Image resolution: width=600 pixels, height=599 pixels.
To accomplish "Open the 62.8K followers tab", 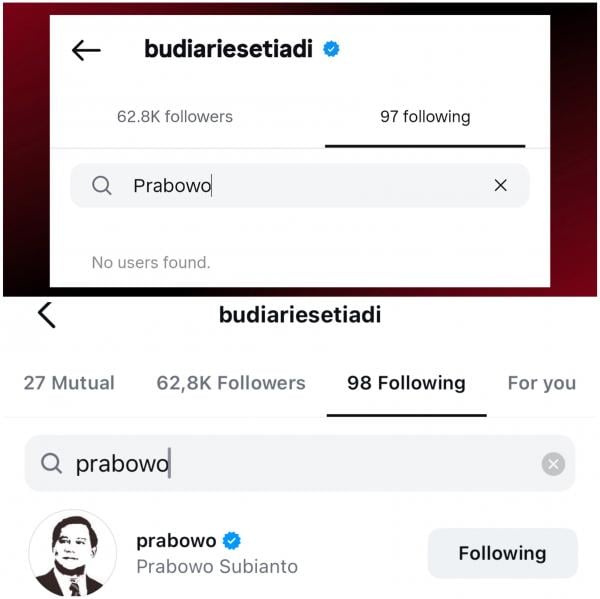I will pyautogui.click(x=175, y=116).
